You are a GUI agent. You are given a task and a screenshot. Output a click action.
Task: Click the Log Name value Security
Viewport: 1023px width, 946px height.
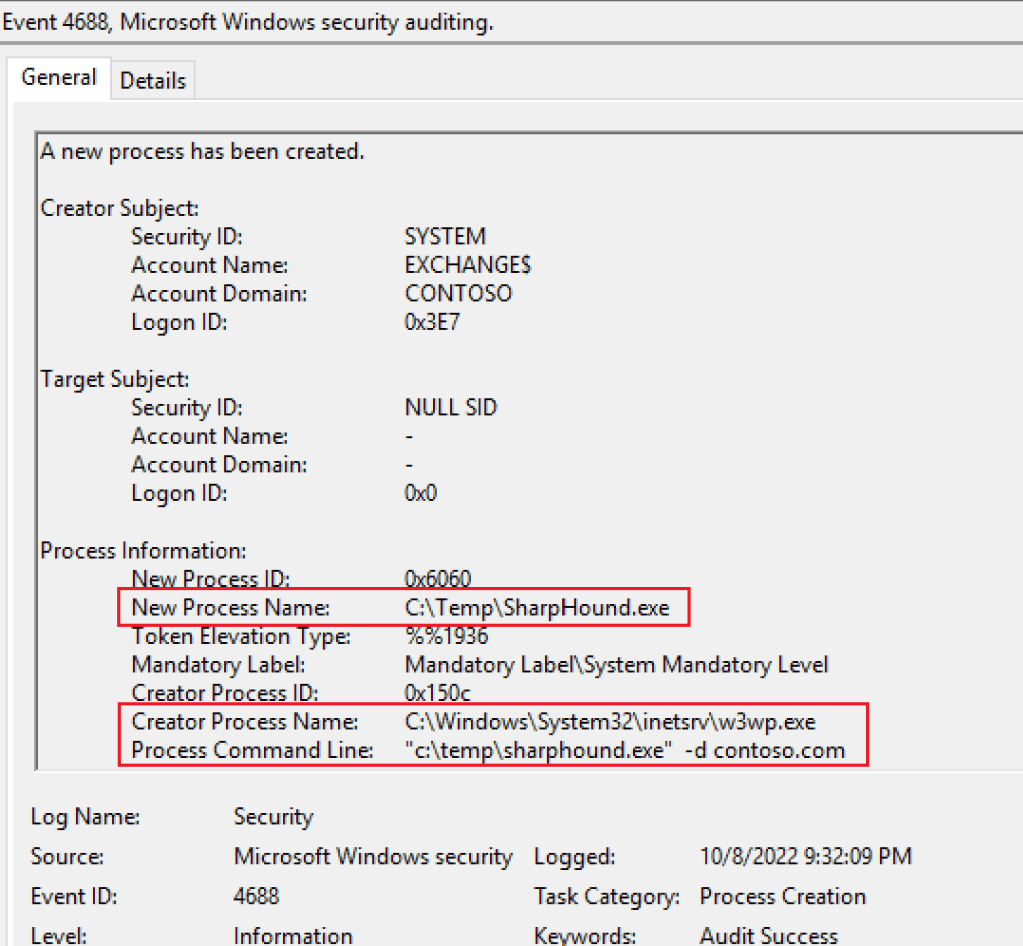pos(273,817)
